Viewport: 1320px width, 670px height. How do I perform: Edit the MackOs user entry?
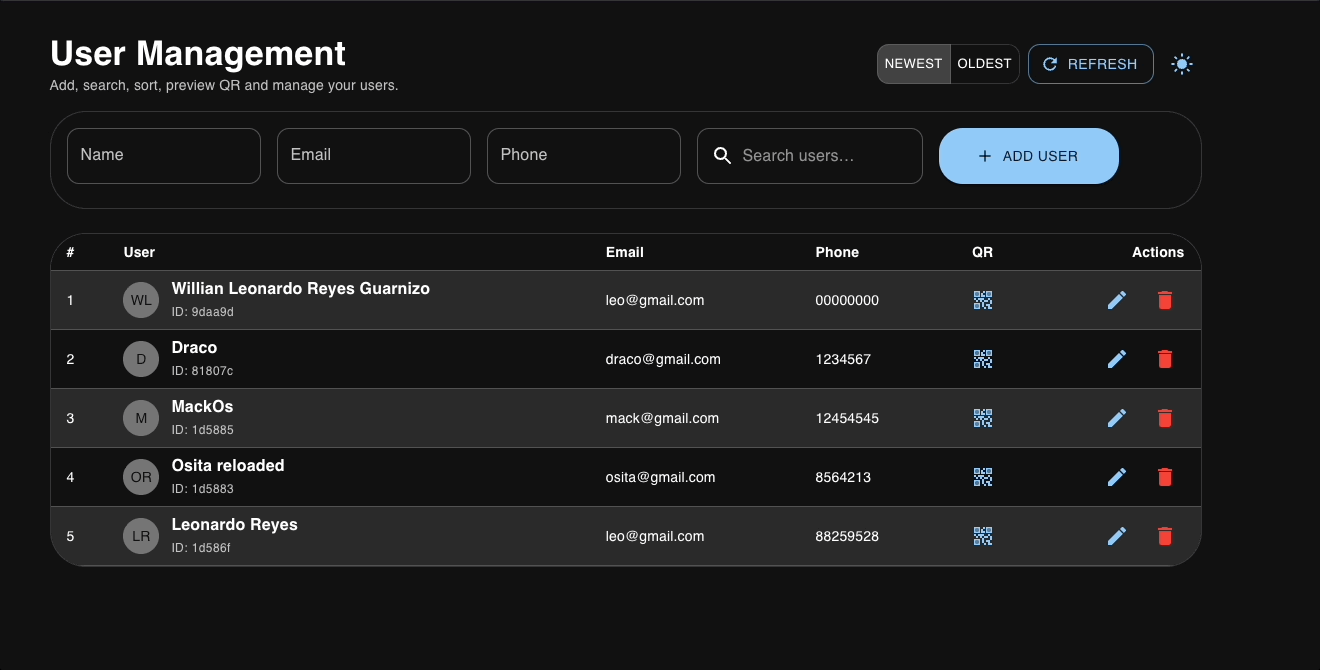1117,418
